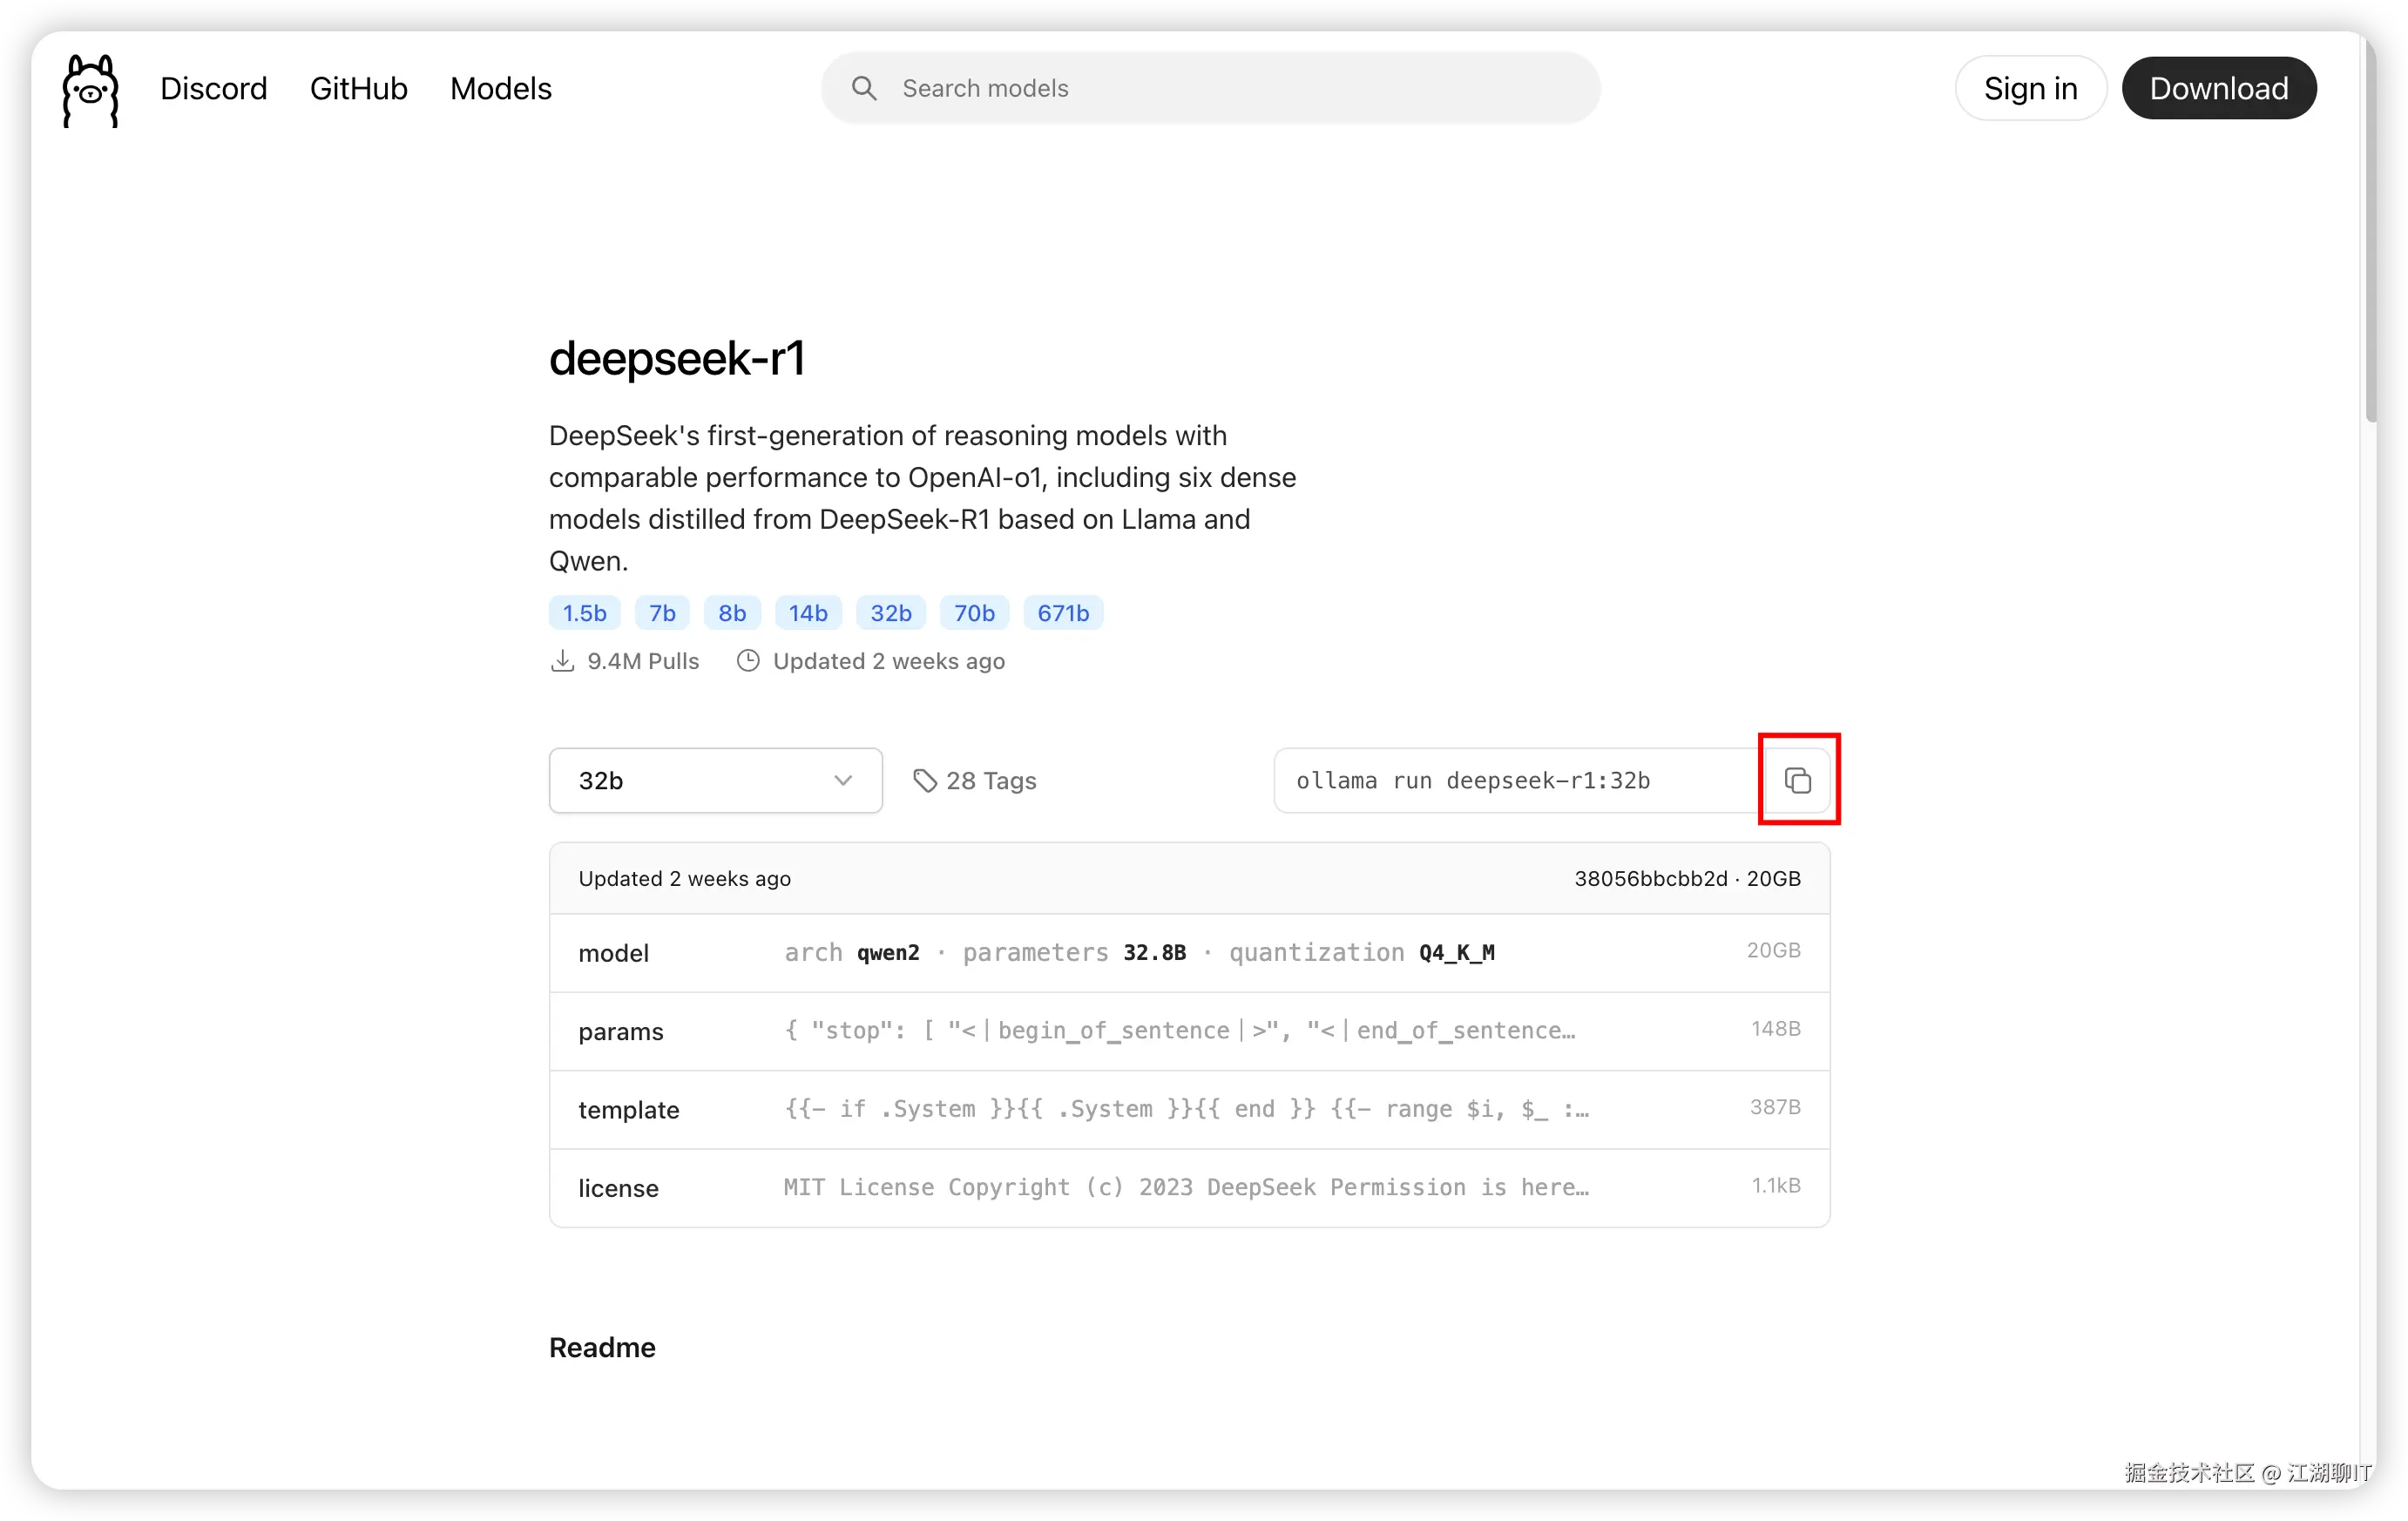Go to GitHub from navigation
The image size is (2408, 1521).
click(x=358, y=88)
